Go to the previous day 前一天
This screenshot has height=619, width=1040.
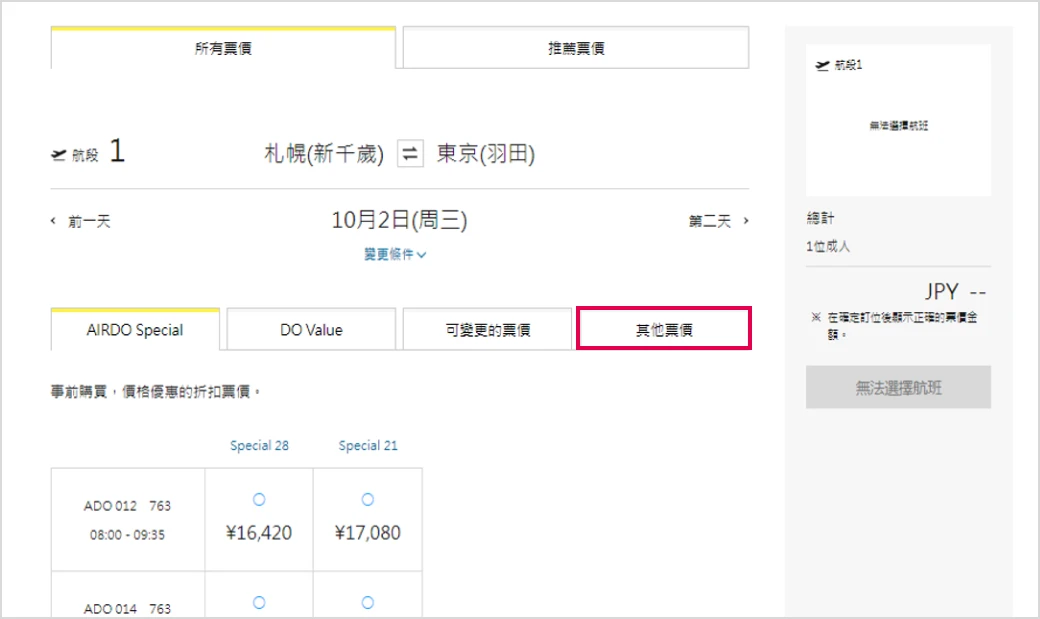89,221
